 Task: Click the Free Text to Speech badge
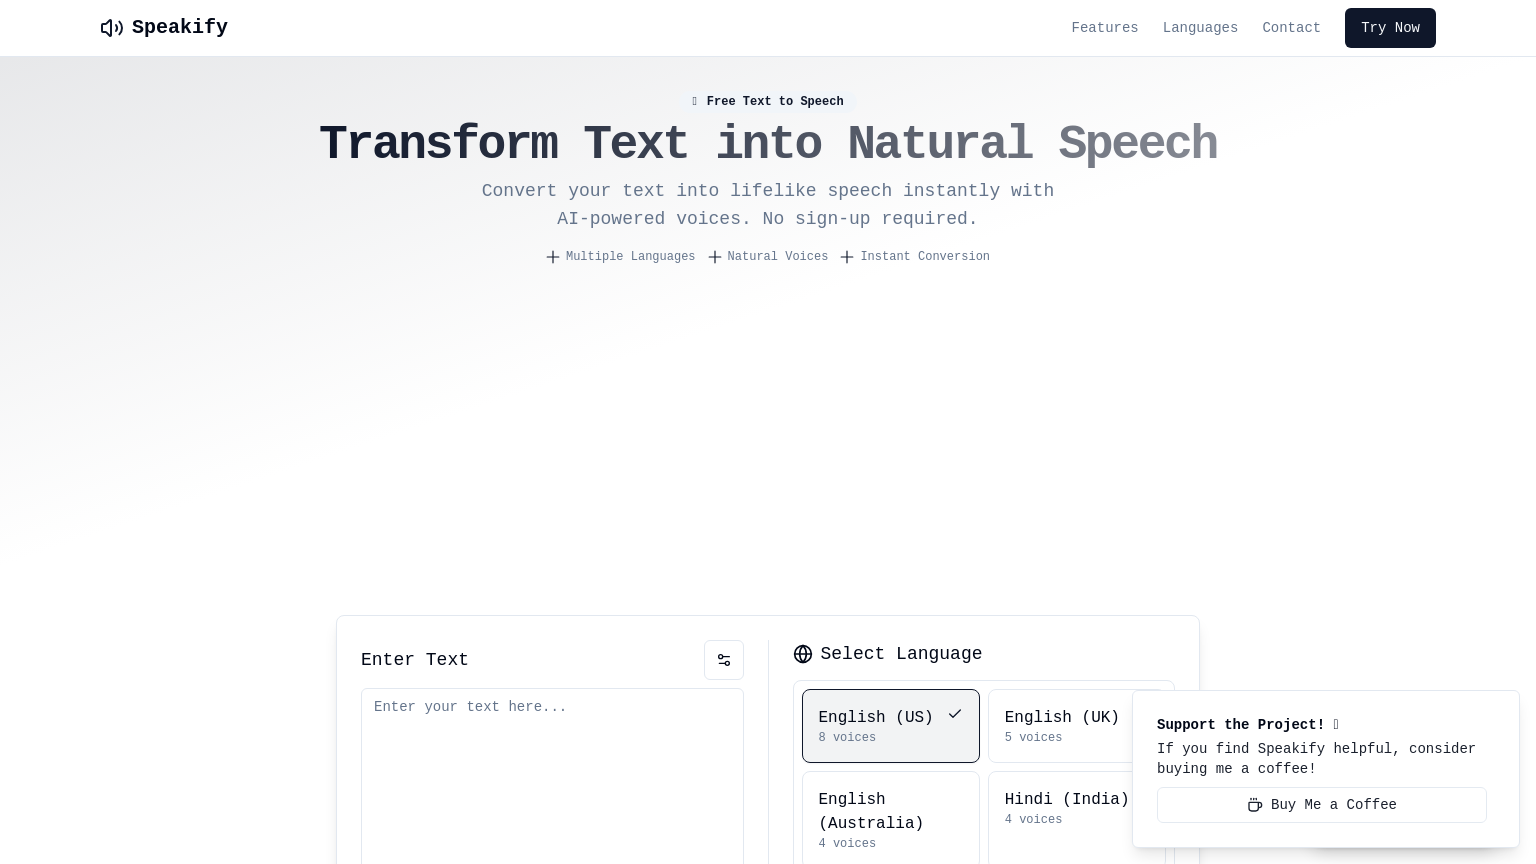click(768, 101)
